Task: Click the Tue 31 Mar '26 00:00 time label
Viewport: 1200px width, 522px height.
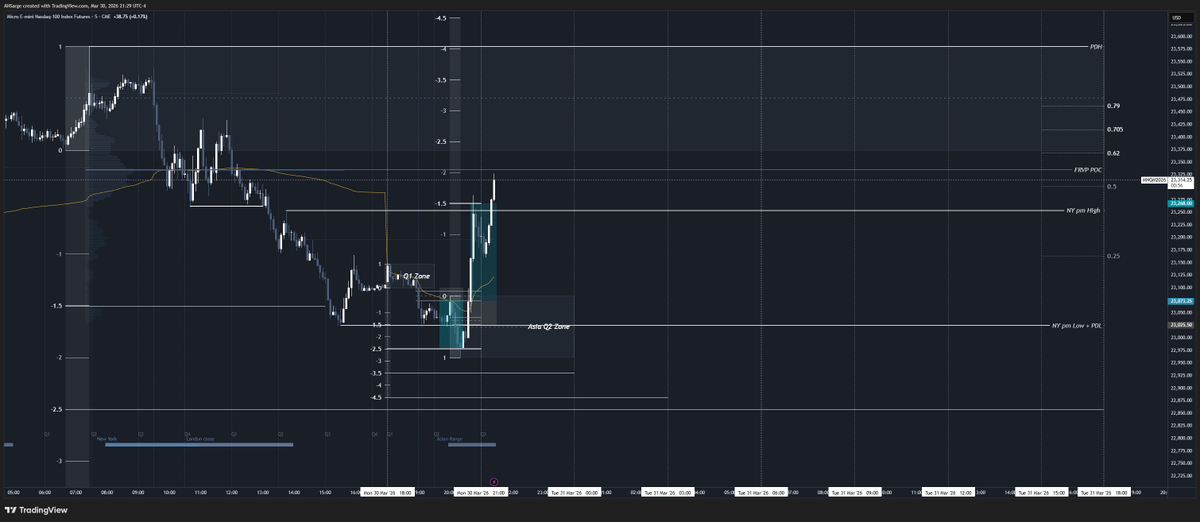Action: click(574, 492)
